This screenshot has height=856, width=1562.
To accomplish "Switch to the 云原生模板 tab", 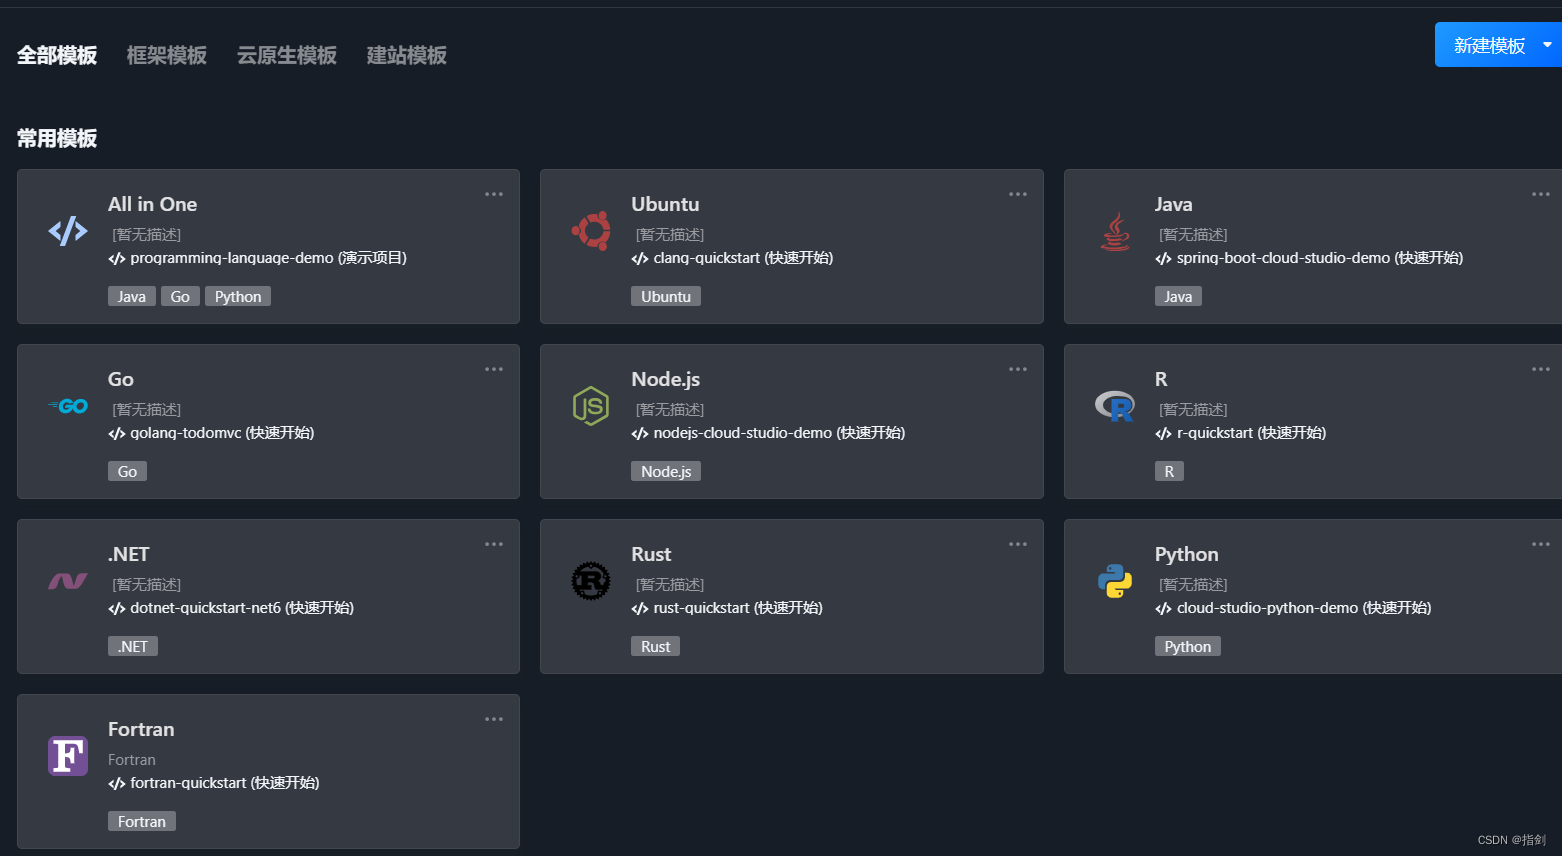I will [287, 55].
